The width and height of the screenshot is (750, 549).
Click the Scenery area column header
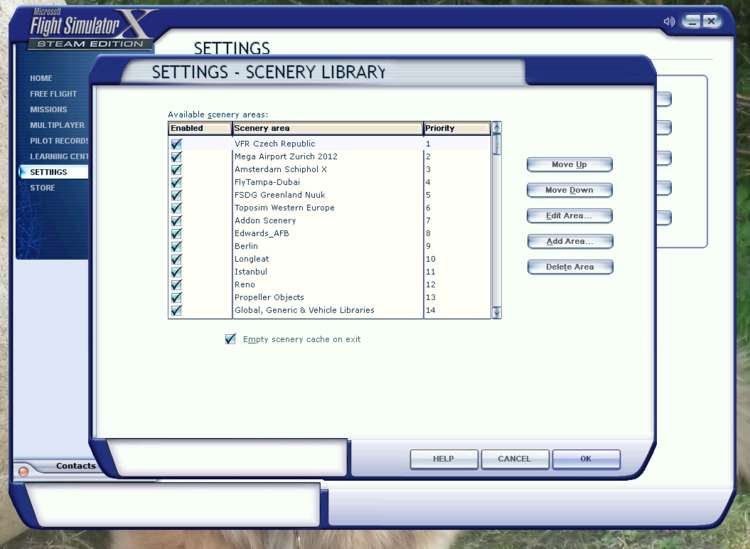point(328,128)
